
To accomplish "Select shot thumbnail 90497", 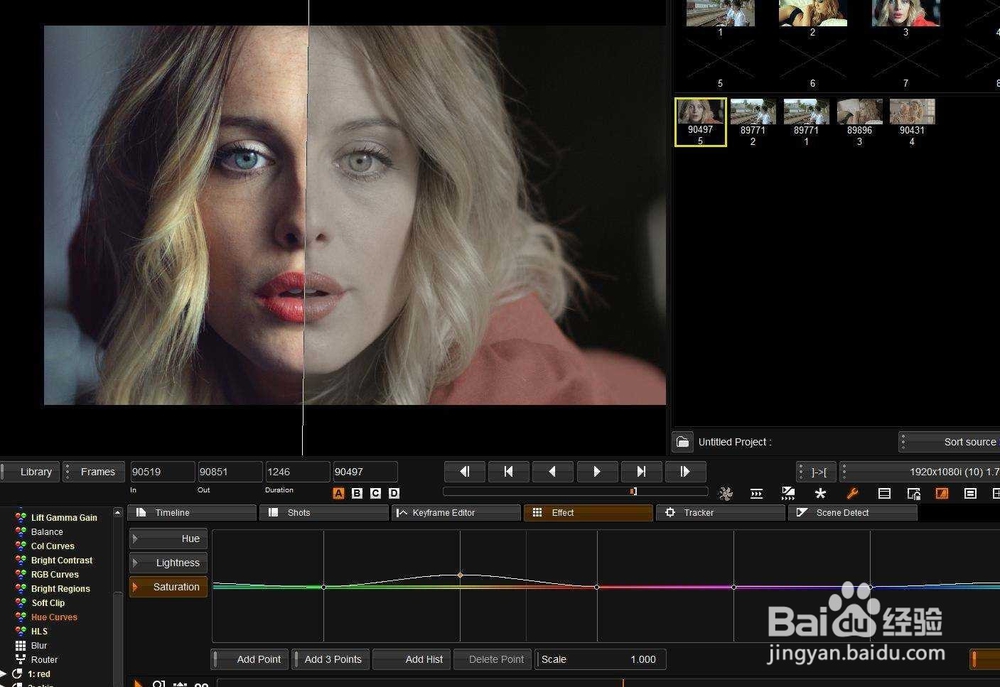I will point(700,122).
